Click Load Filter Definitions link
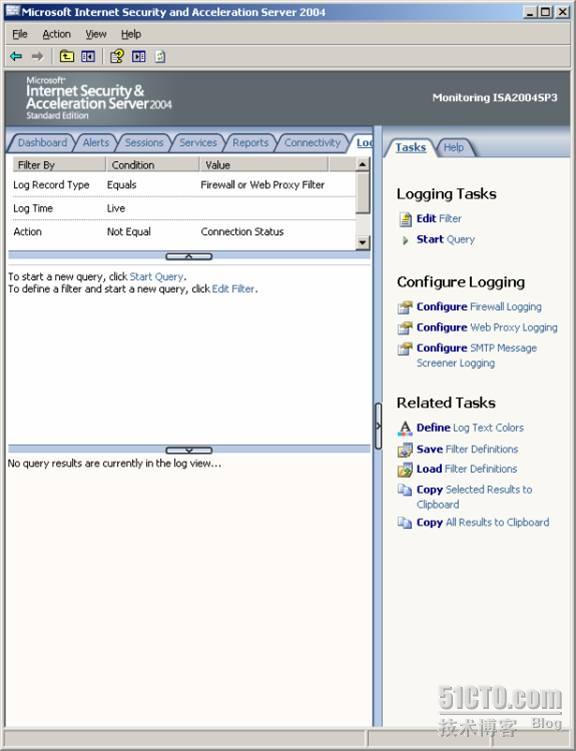Screen dimensions: 576x751 [466, 469]
